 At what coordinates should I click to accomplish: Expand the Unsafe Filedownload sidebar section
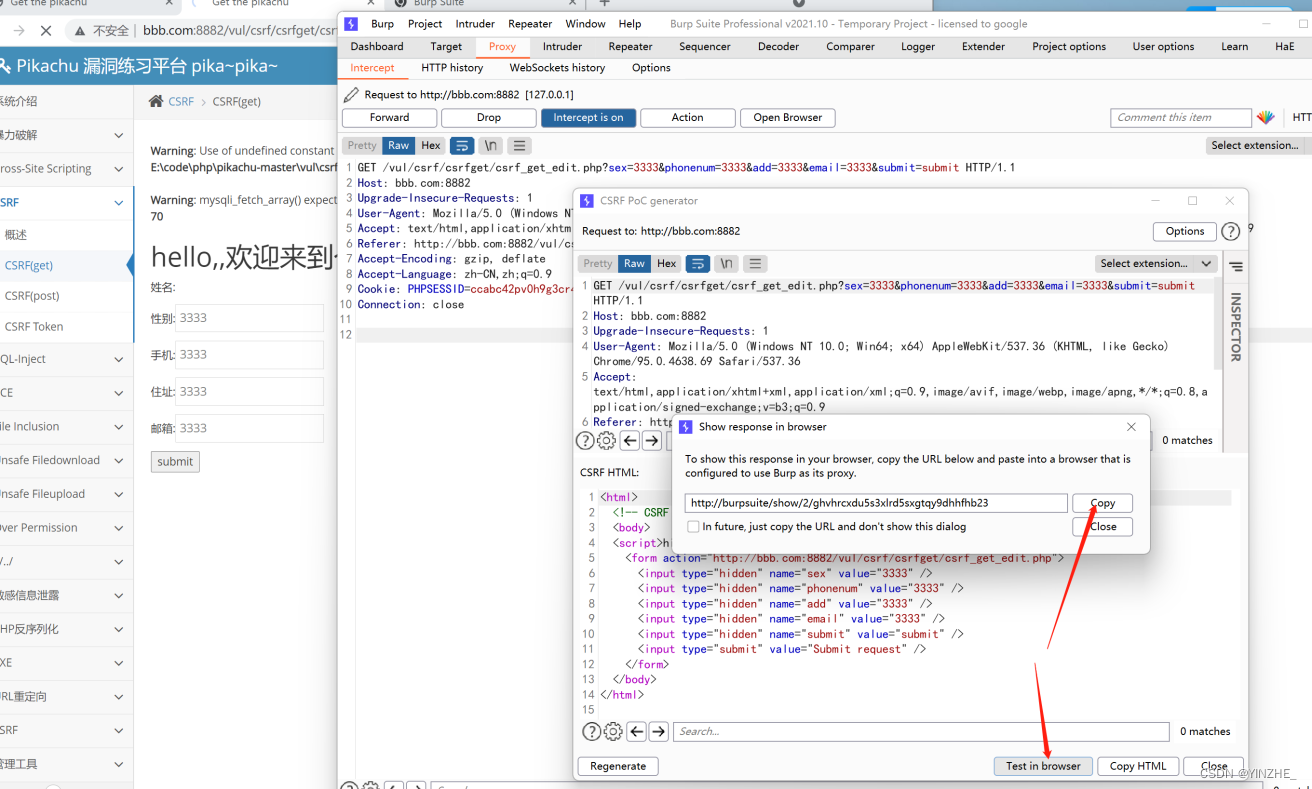66,461
